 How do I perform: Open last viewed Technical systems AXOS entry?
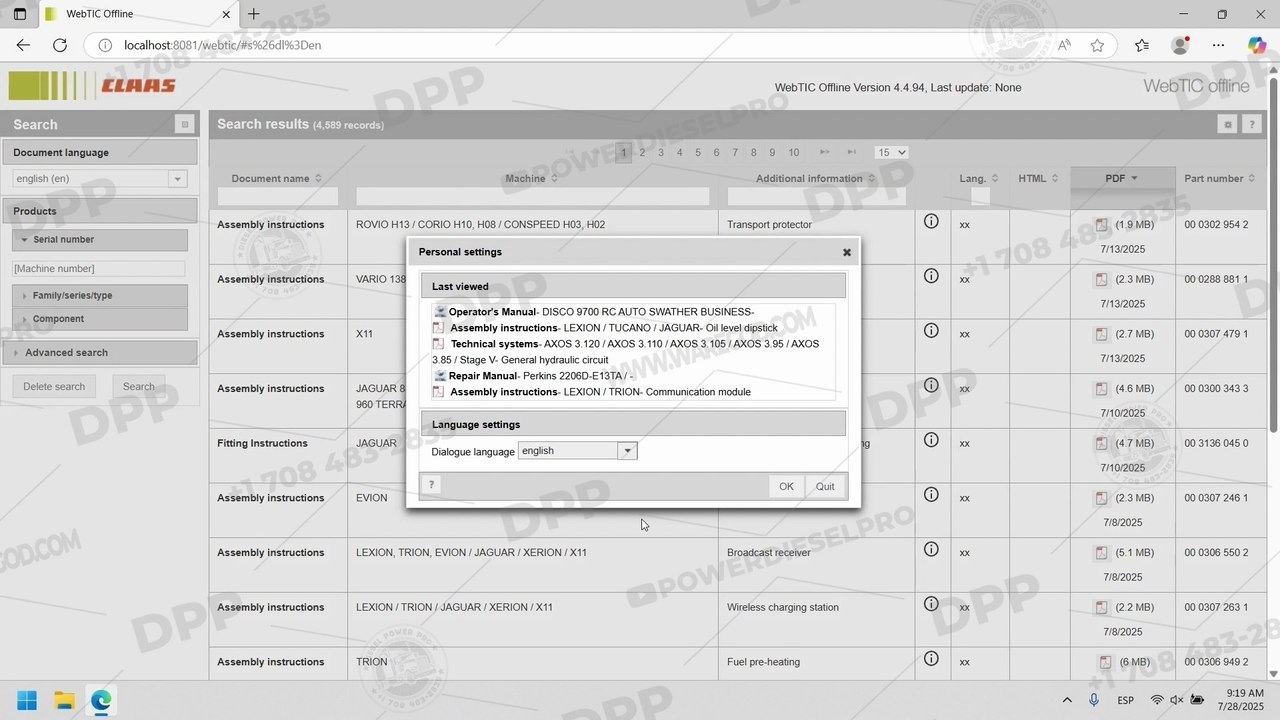pyautogui.click(x=626, y=352)
